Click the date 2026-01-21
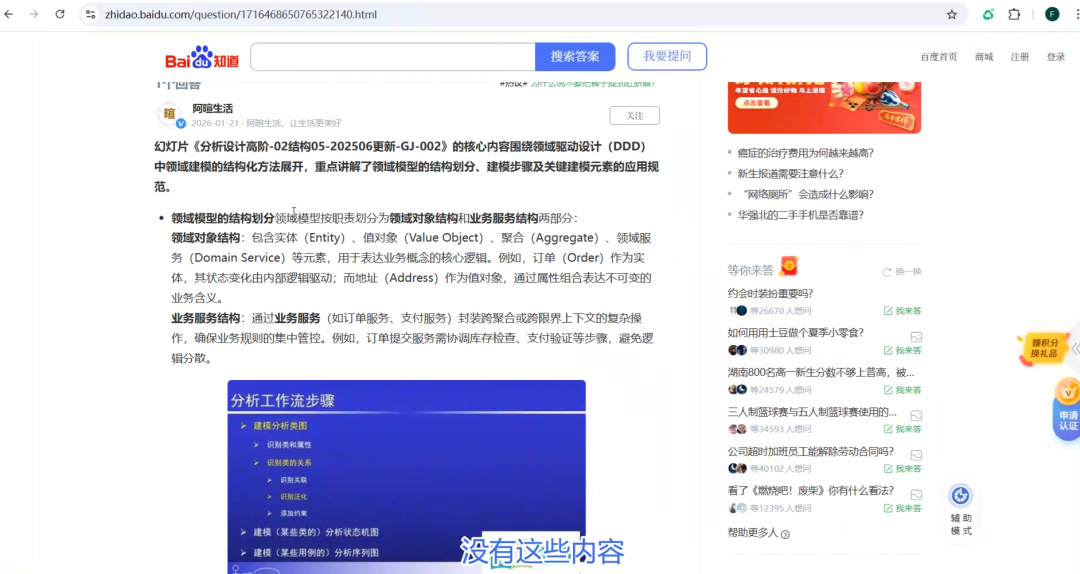 [x=215, y=123]
